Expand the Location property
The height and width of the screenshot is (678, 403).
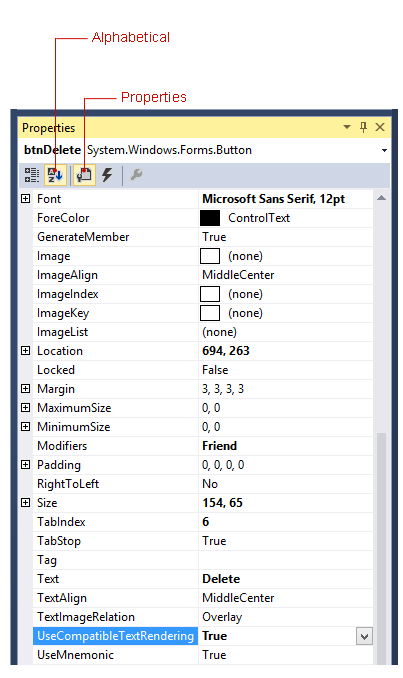click(x=26, y=350)
